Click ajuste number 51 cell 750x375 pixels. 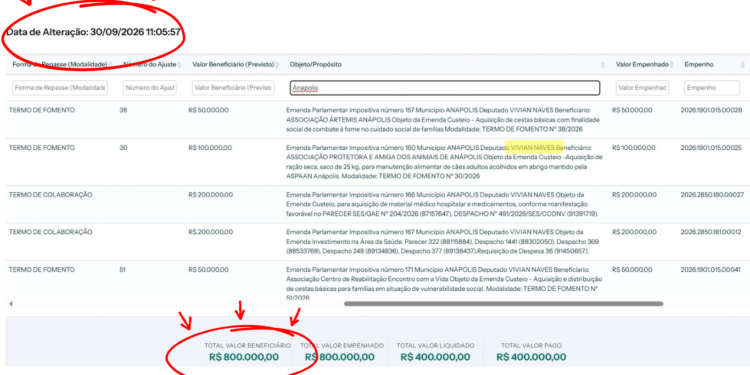coord(122,270)
